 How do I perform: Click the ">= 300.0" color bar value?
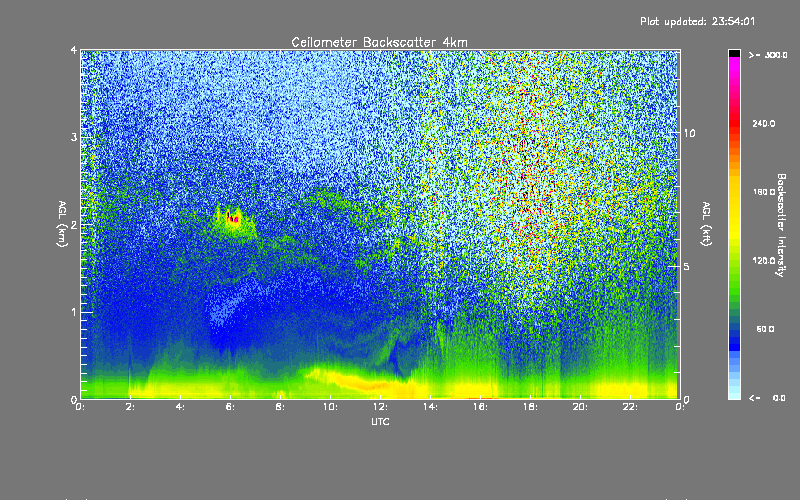pos(768,55)
